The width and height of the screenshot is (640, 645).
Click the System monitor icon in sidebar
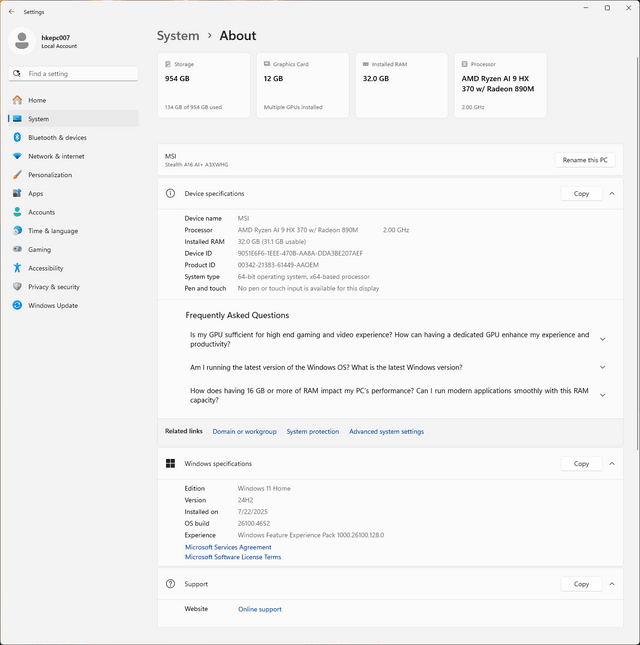17,119
